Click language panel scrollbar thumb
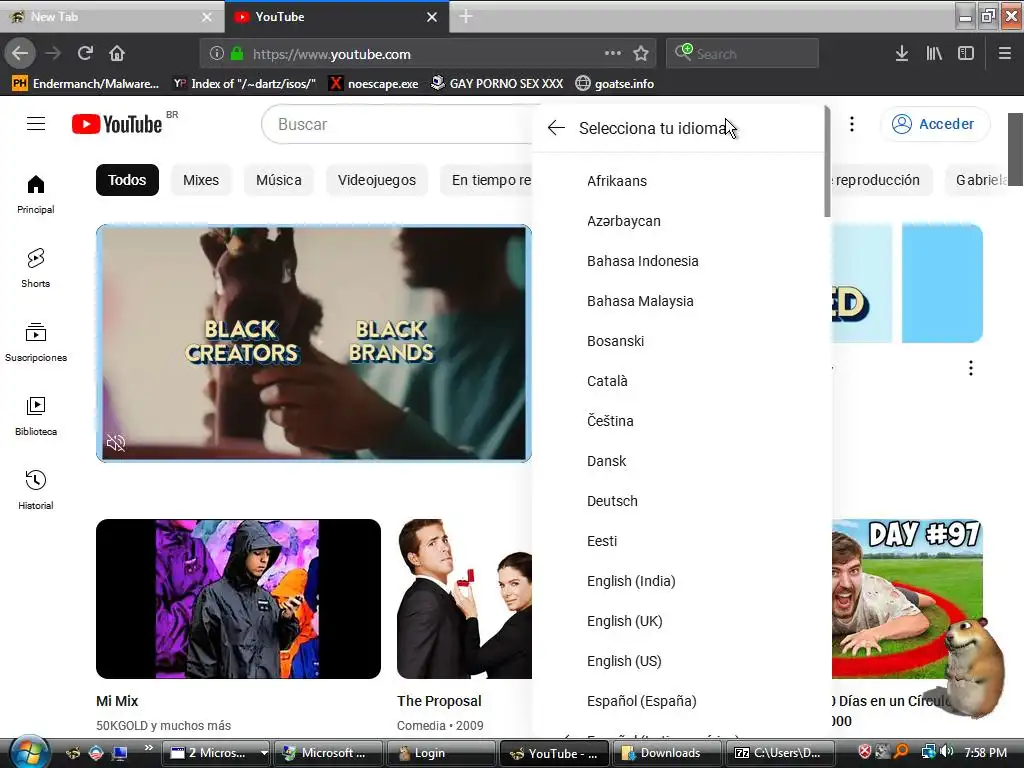1024x768 pixels. click(827, 161)
